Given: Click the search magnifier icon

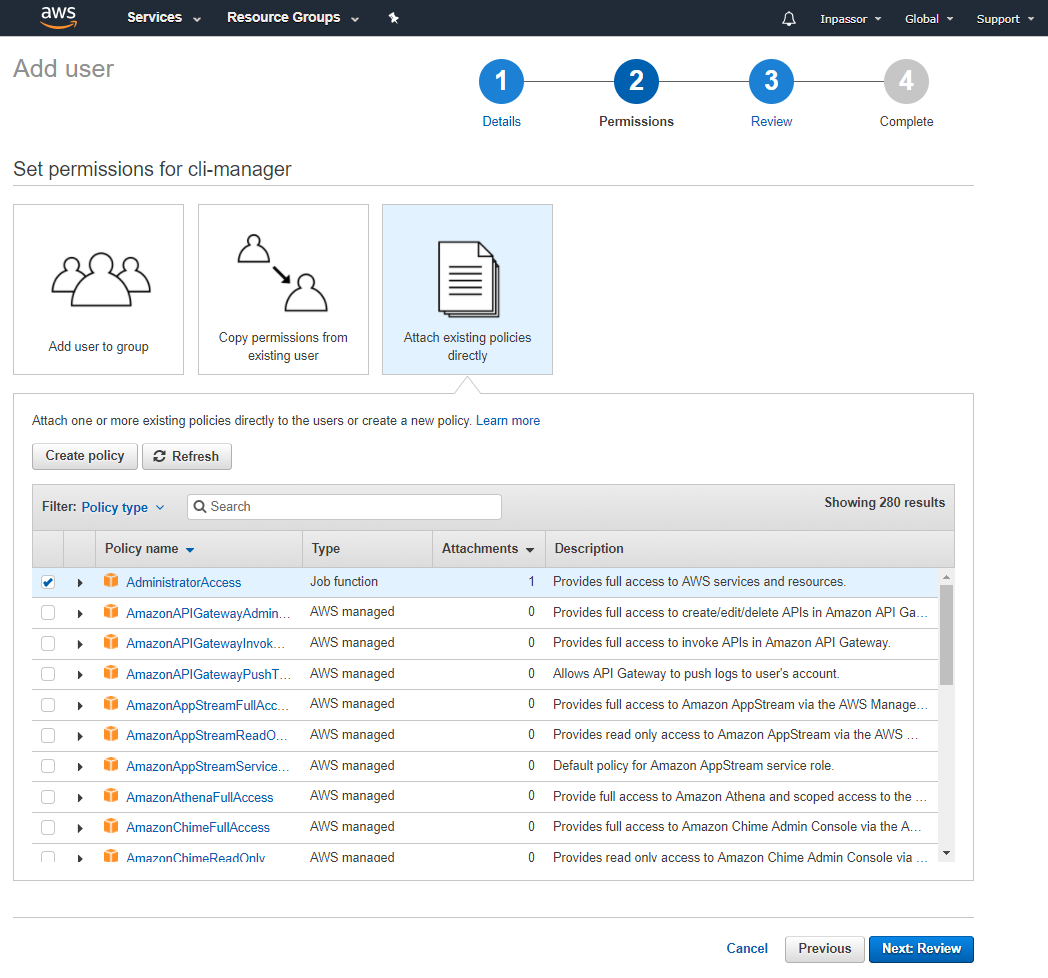Looking at the screenshot, I should point(199,507).
